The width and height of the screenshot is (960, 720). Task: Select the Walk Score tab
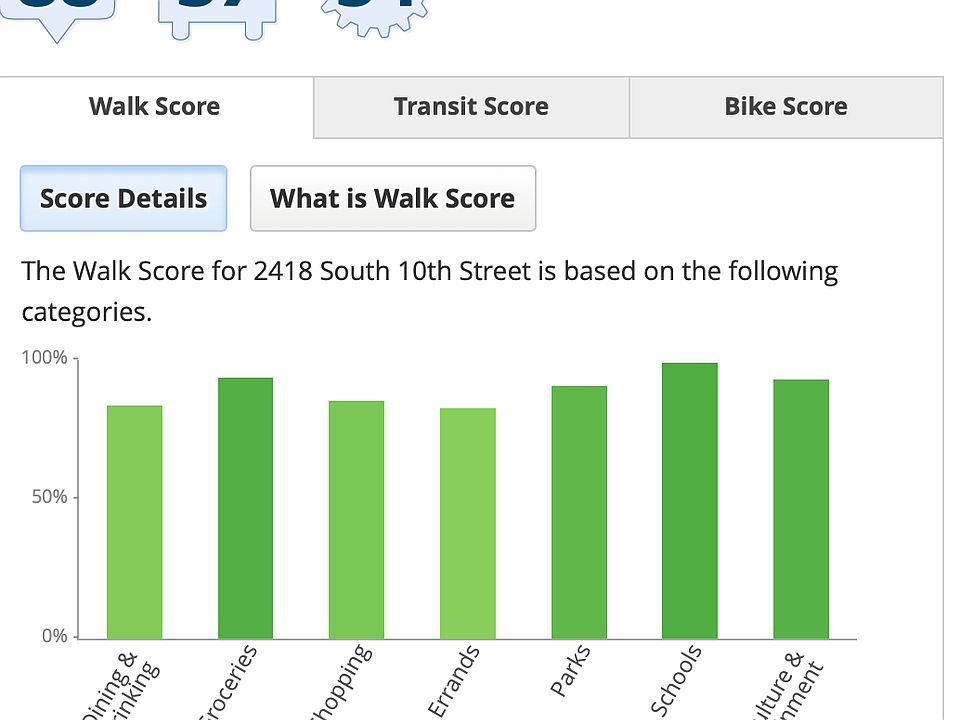click(x=156, y=107)
